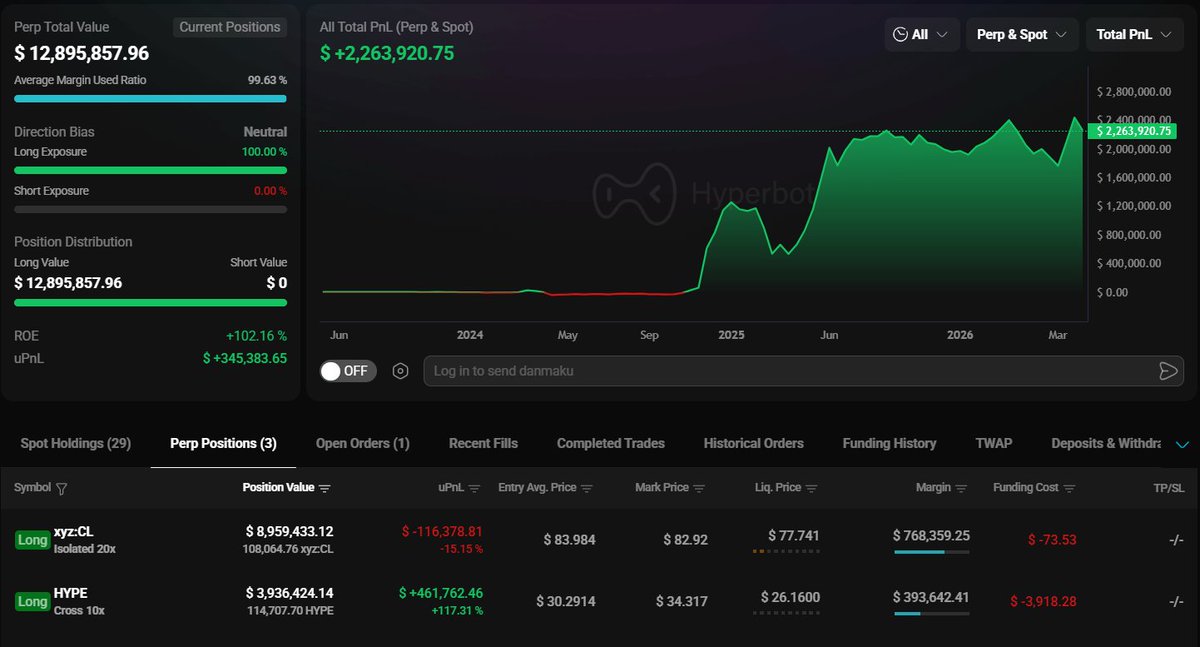This screenshot has width=1200, height=647.
Task: Click the Long badge on HYPE row
Action: pyautogui.click(x=32, y=601)
